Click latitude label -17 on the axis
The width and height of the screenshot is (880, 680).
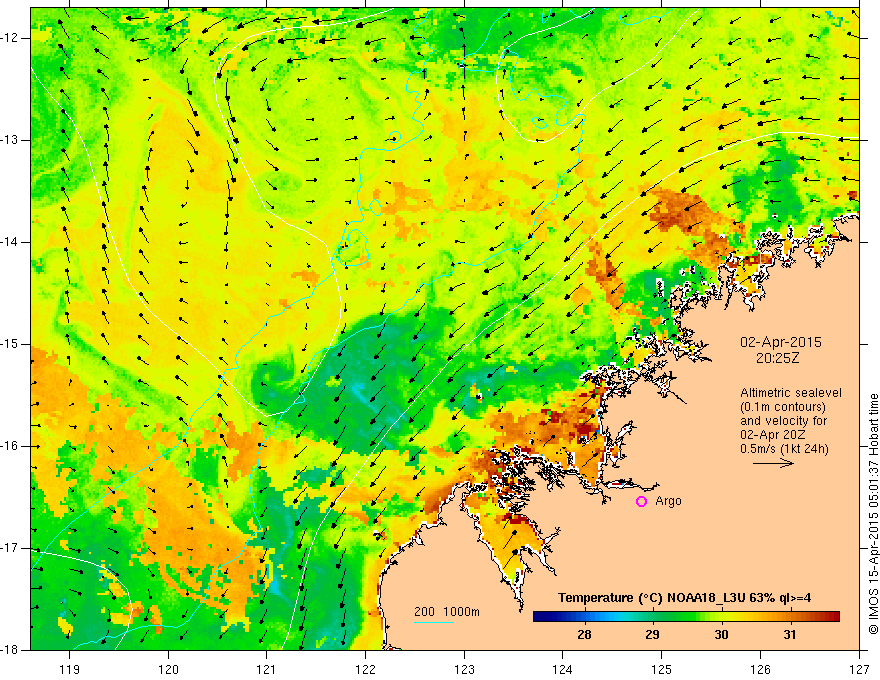(11, 548)
